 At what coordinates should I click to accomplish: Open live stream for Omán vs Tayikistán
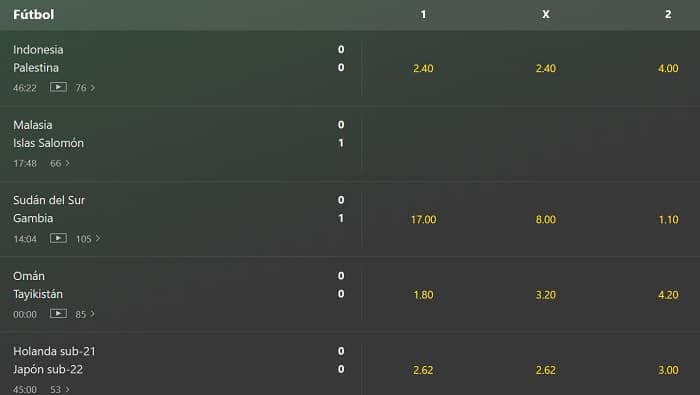point(58,314)
